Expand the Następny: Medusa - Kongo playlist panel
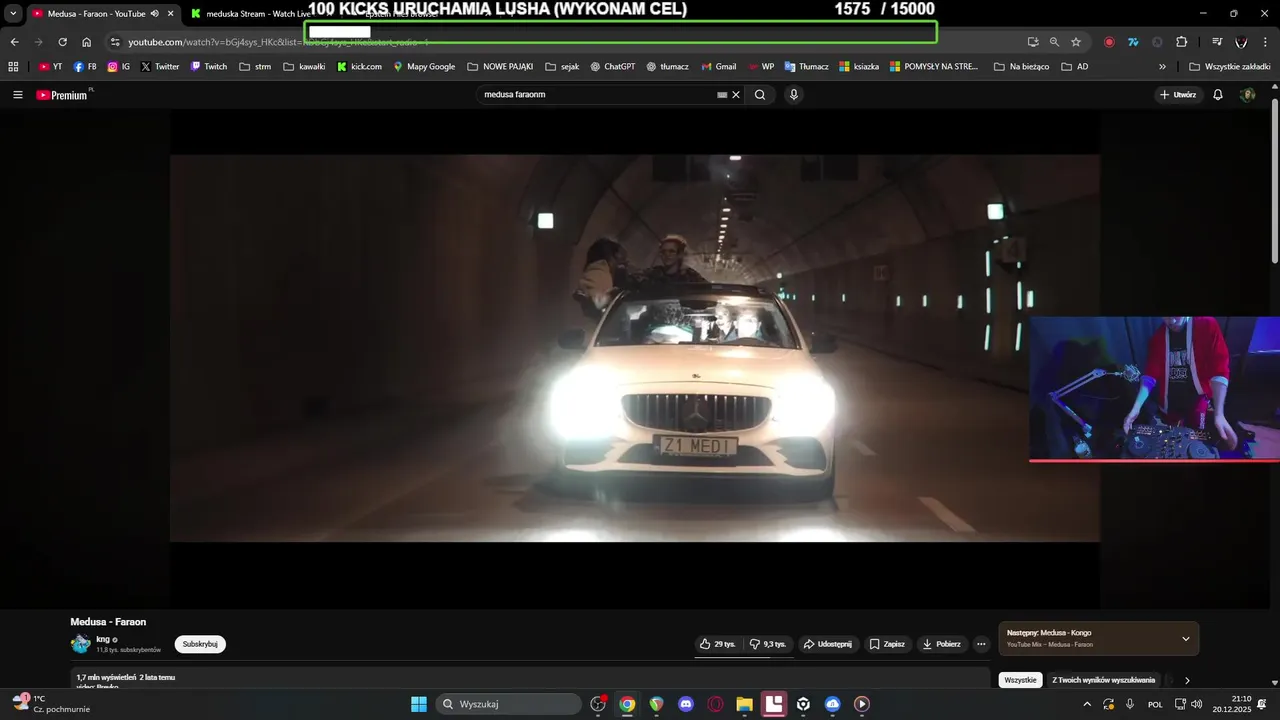 (1186, 639)
